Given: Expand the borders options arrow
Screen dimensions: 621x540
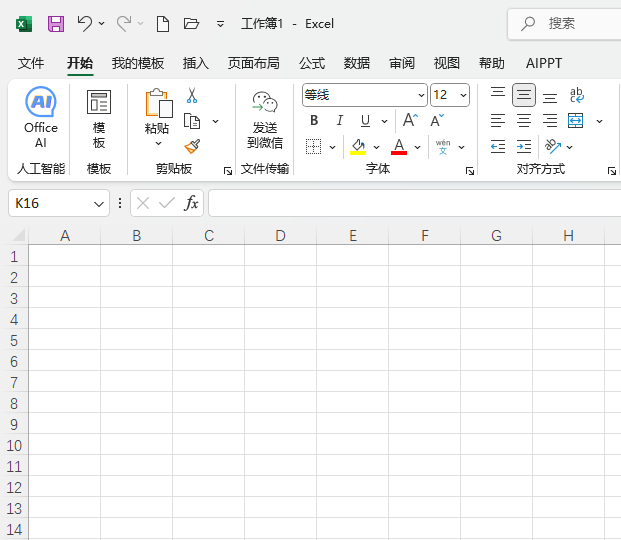Looking at the screenshot, I should (x=332, y=147).
